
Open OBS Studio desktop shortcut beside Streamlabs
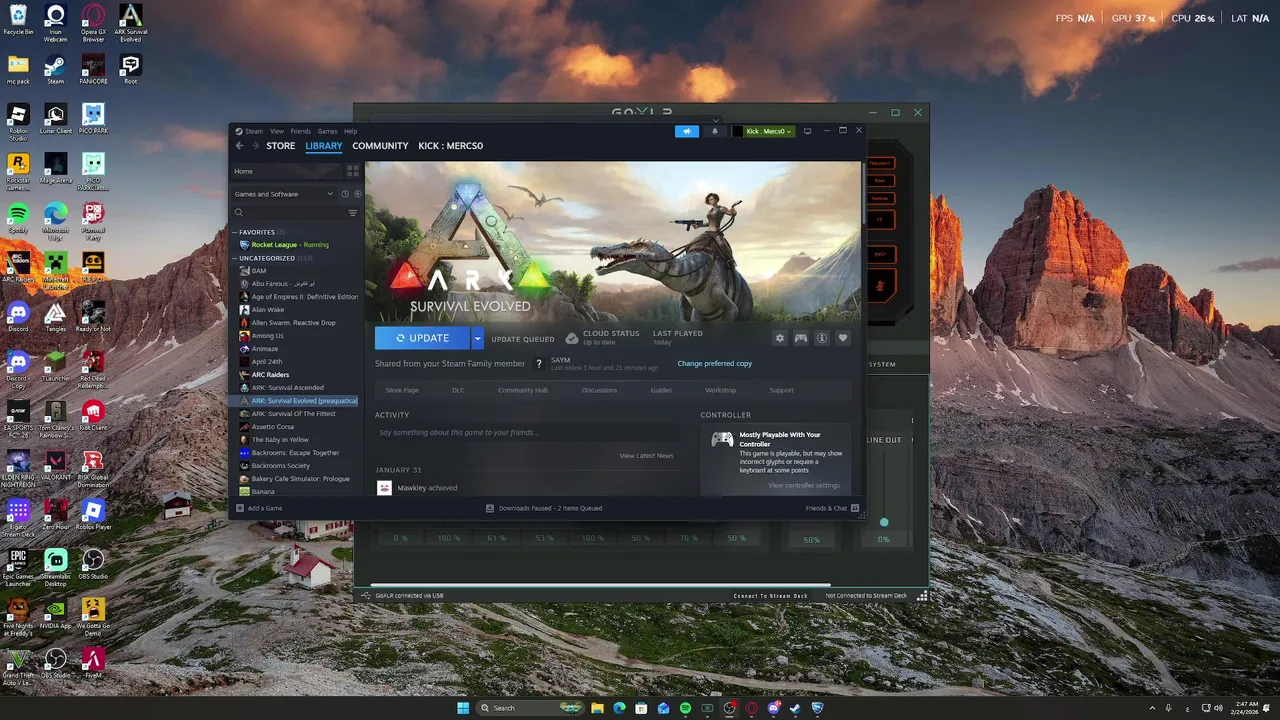(93, 561)
